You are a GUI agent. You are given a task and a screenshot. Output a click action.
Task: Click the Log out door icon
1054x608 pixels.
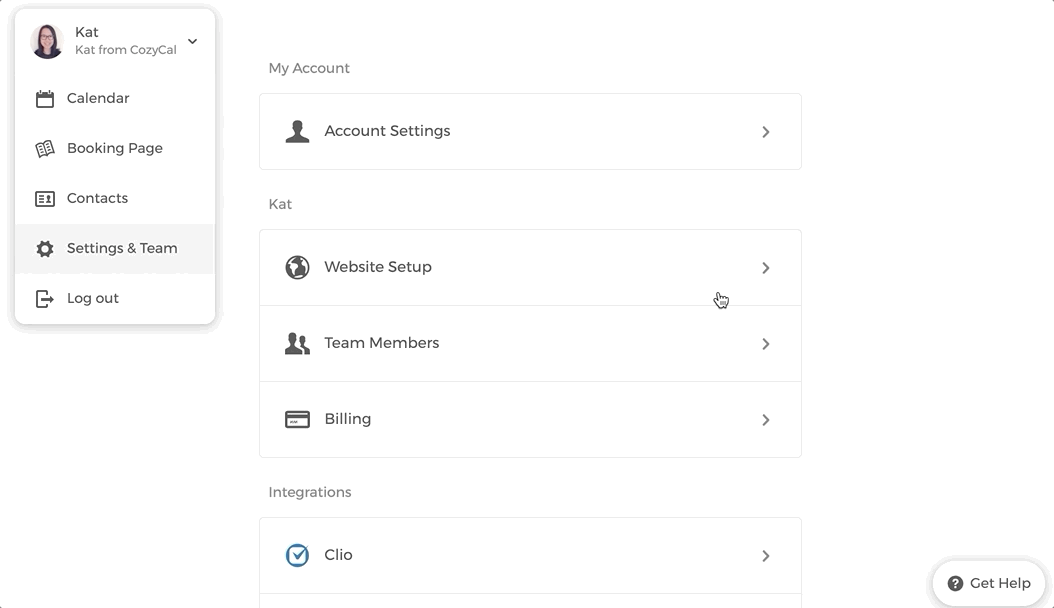click(45, 299)
